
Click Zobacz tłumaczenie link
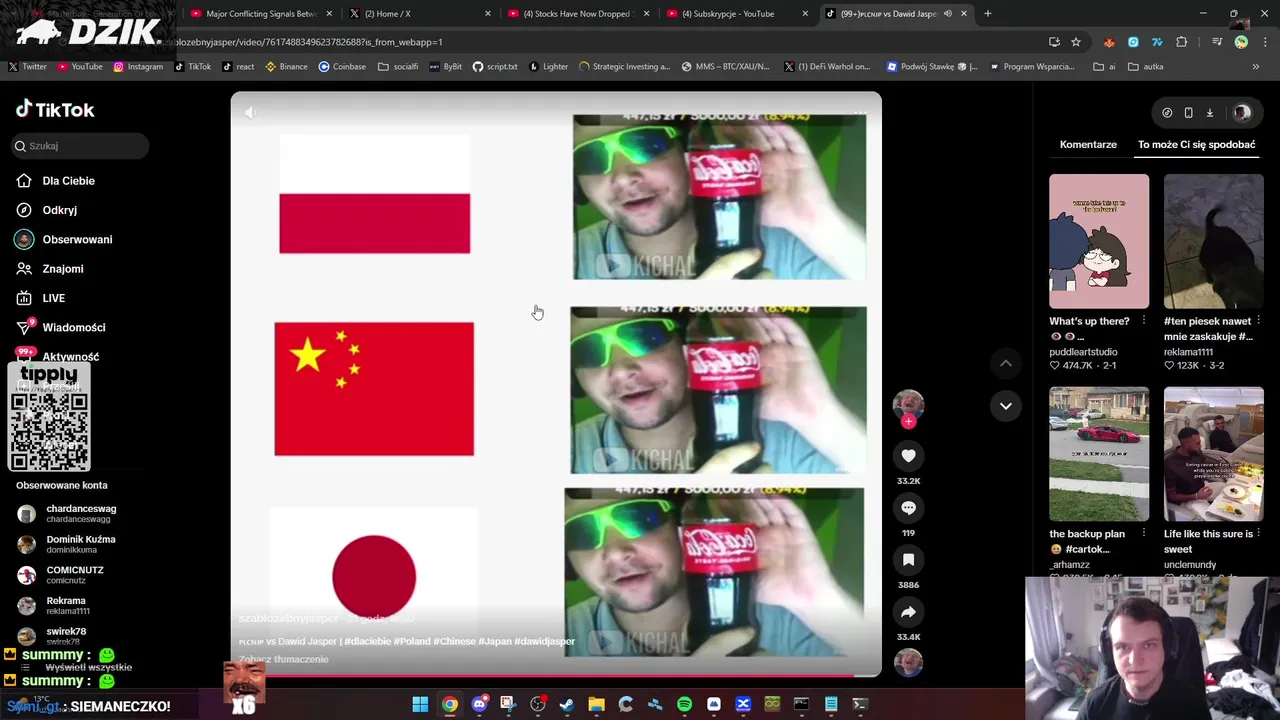tap(284, 659)
